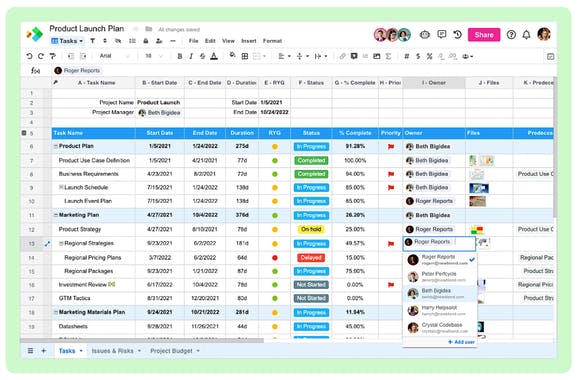This screenshot has width=579, height=380.
Task: Click green RYG dot for Product Use Case Definition
Action: click(x=275, y=161)
